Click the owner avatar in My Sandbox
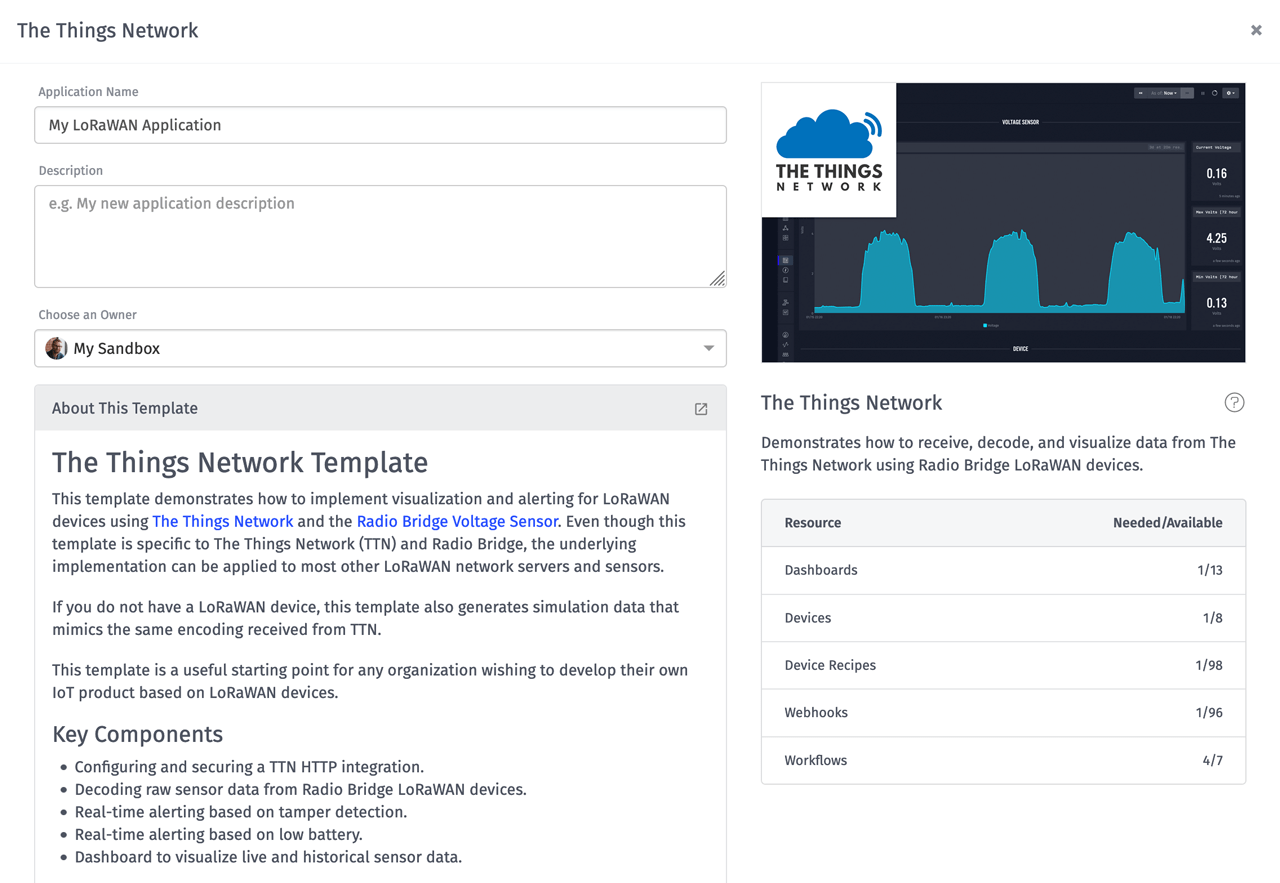 (x=57, y=348)
